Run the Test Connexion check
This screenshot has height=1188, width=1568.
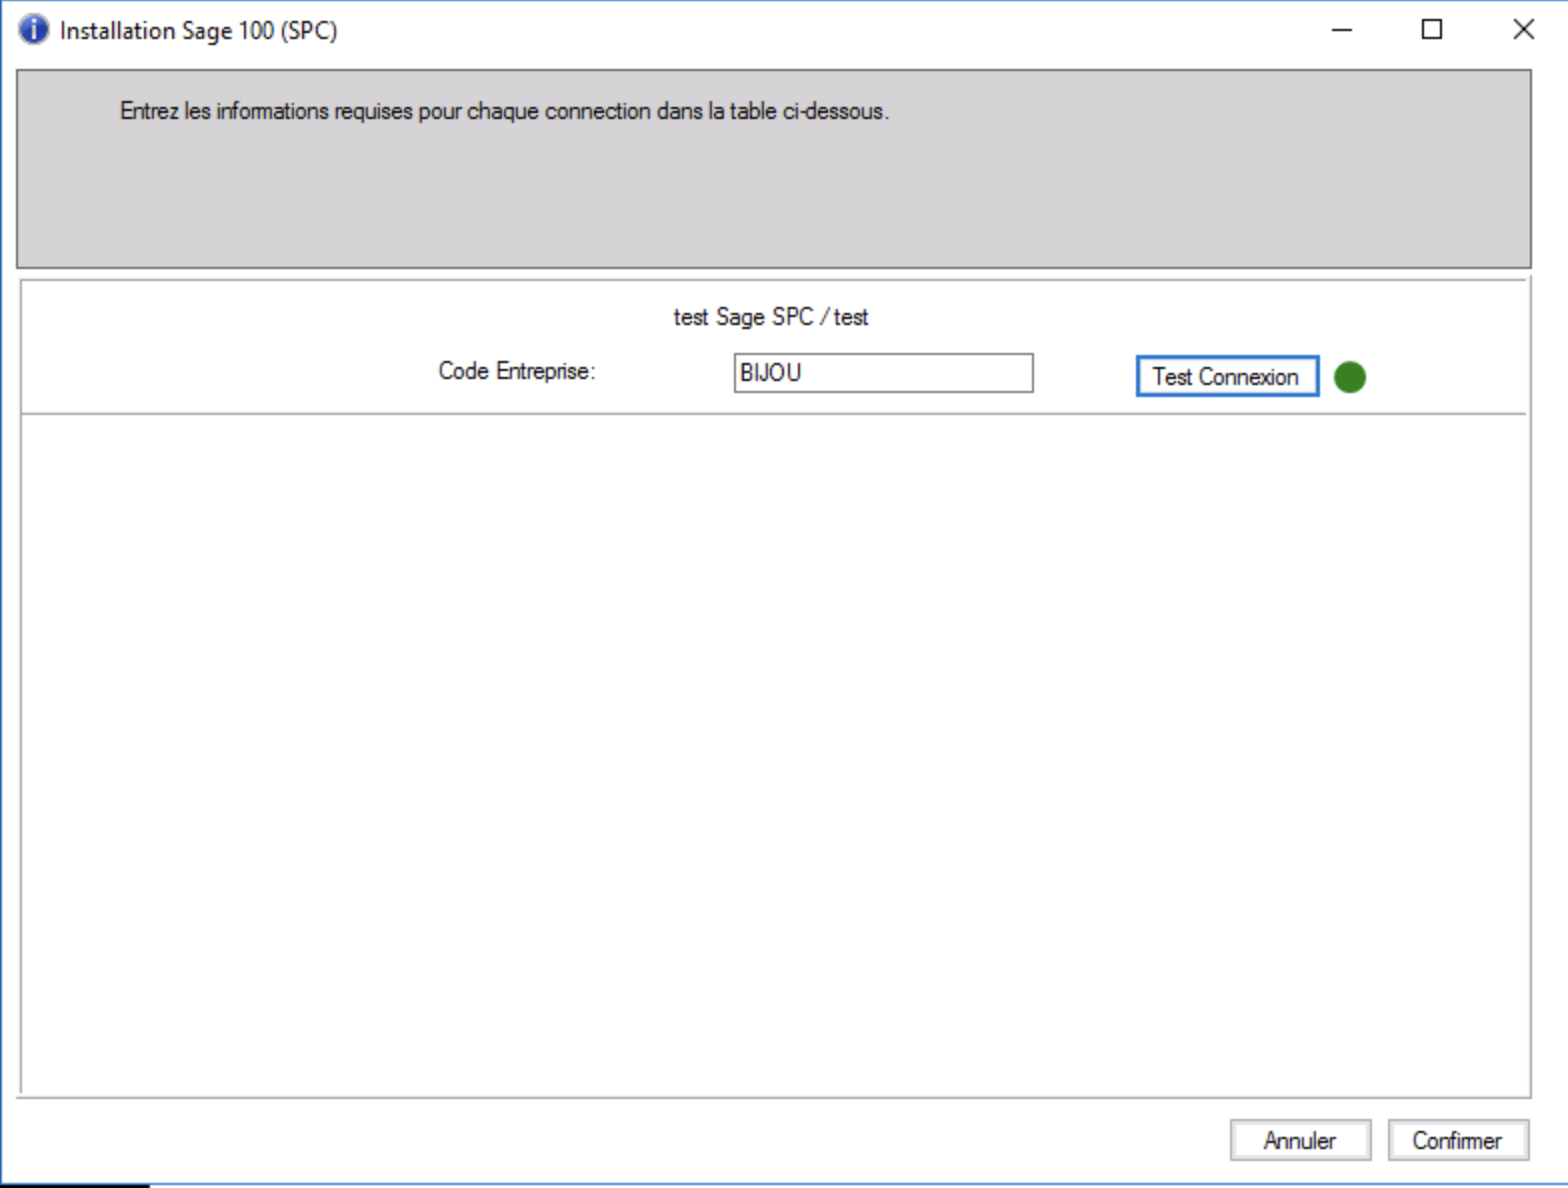pyautogui.click(x=1227, y=377)
